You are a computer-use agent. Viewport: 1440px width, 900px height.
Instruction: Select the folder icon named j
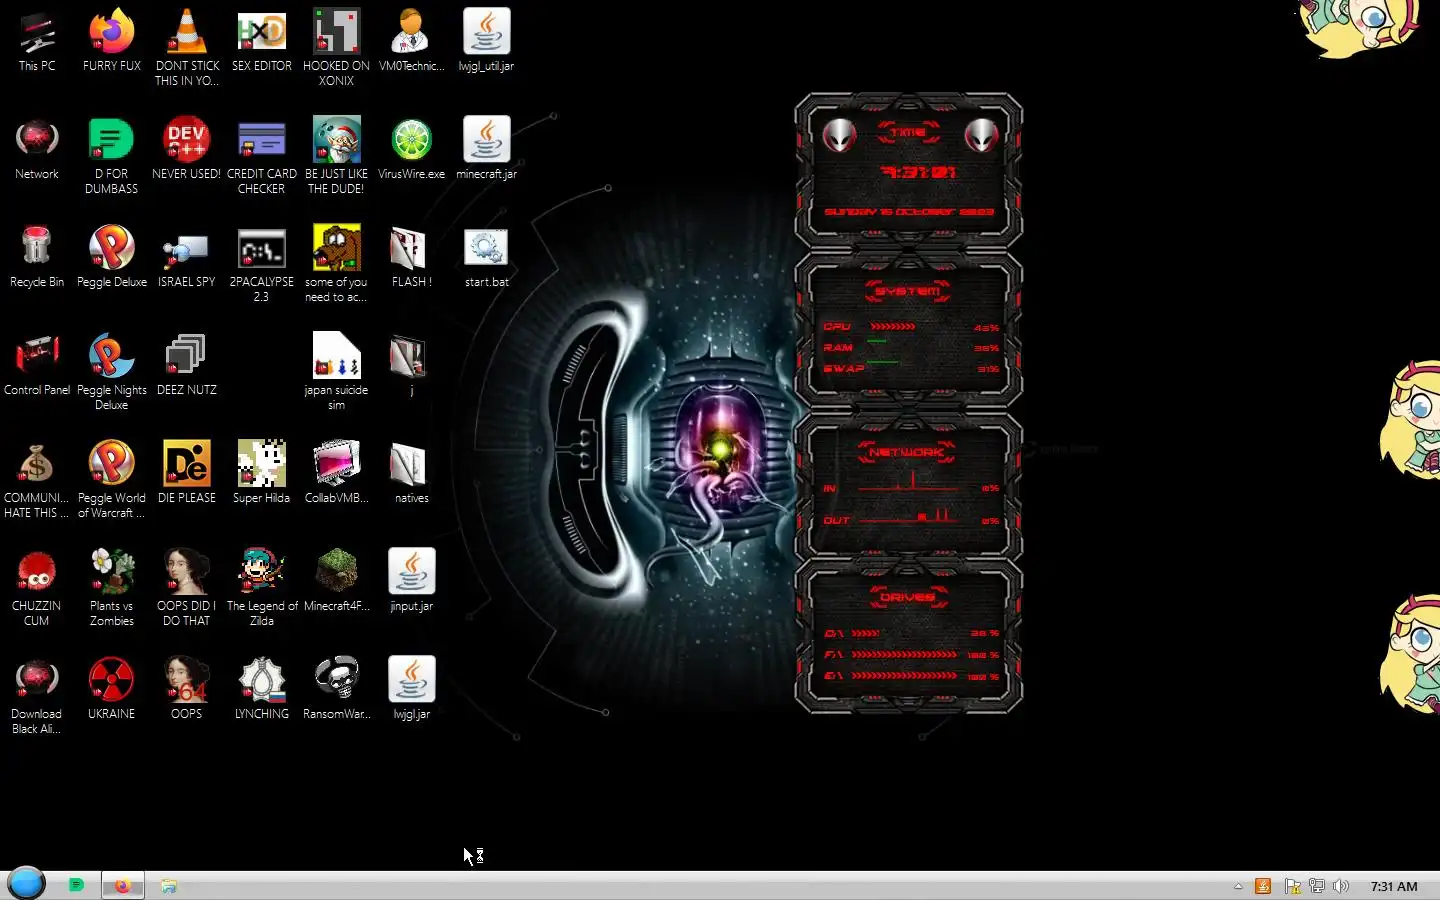(411, 366)
